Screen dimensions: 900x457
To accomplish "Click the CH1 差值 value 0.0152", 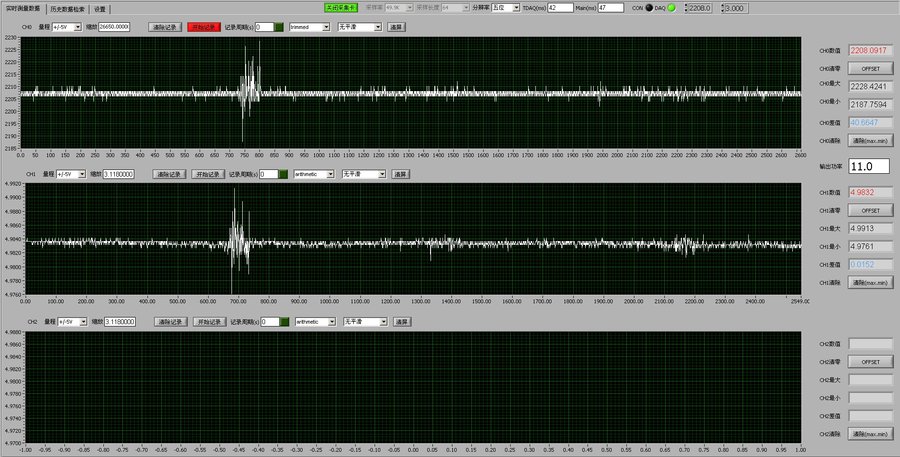I will 871,264.
